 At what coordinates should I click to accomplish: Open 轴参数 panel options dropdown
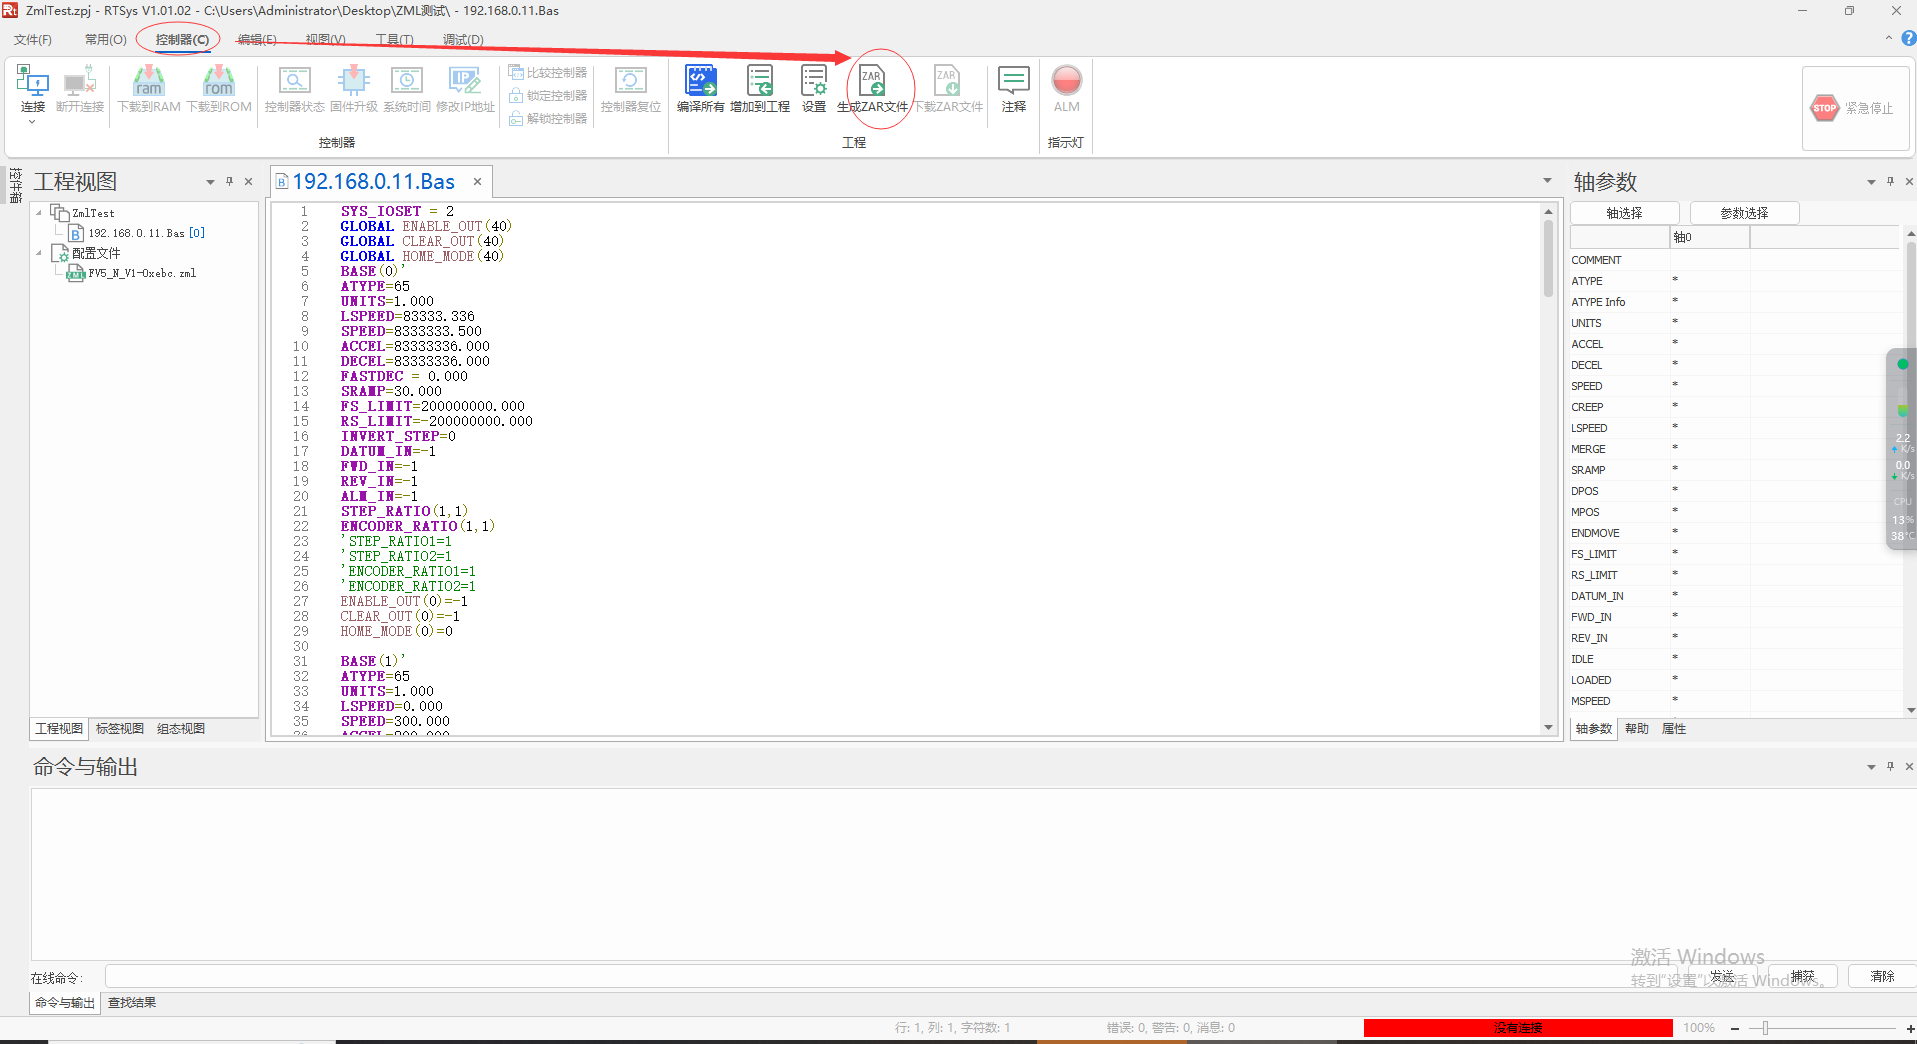[1871, 182]
